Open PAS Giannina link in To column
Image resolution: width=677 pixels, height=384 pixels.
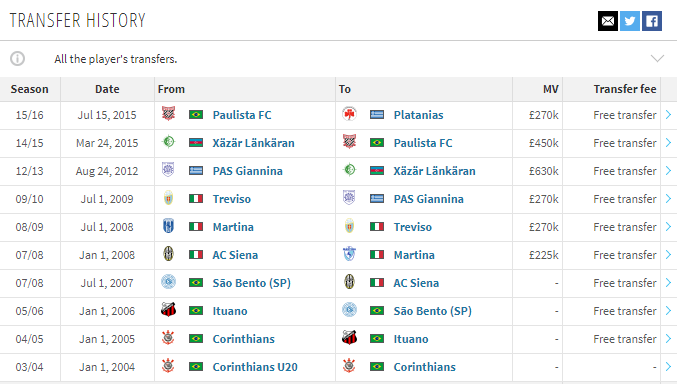(428, 199)
